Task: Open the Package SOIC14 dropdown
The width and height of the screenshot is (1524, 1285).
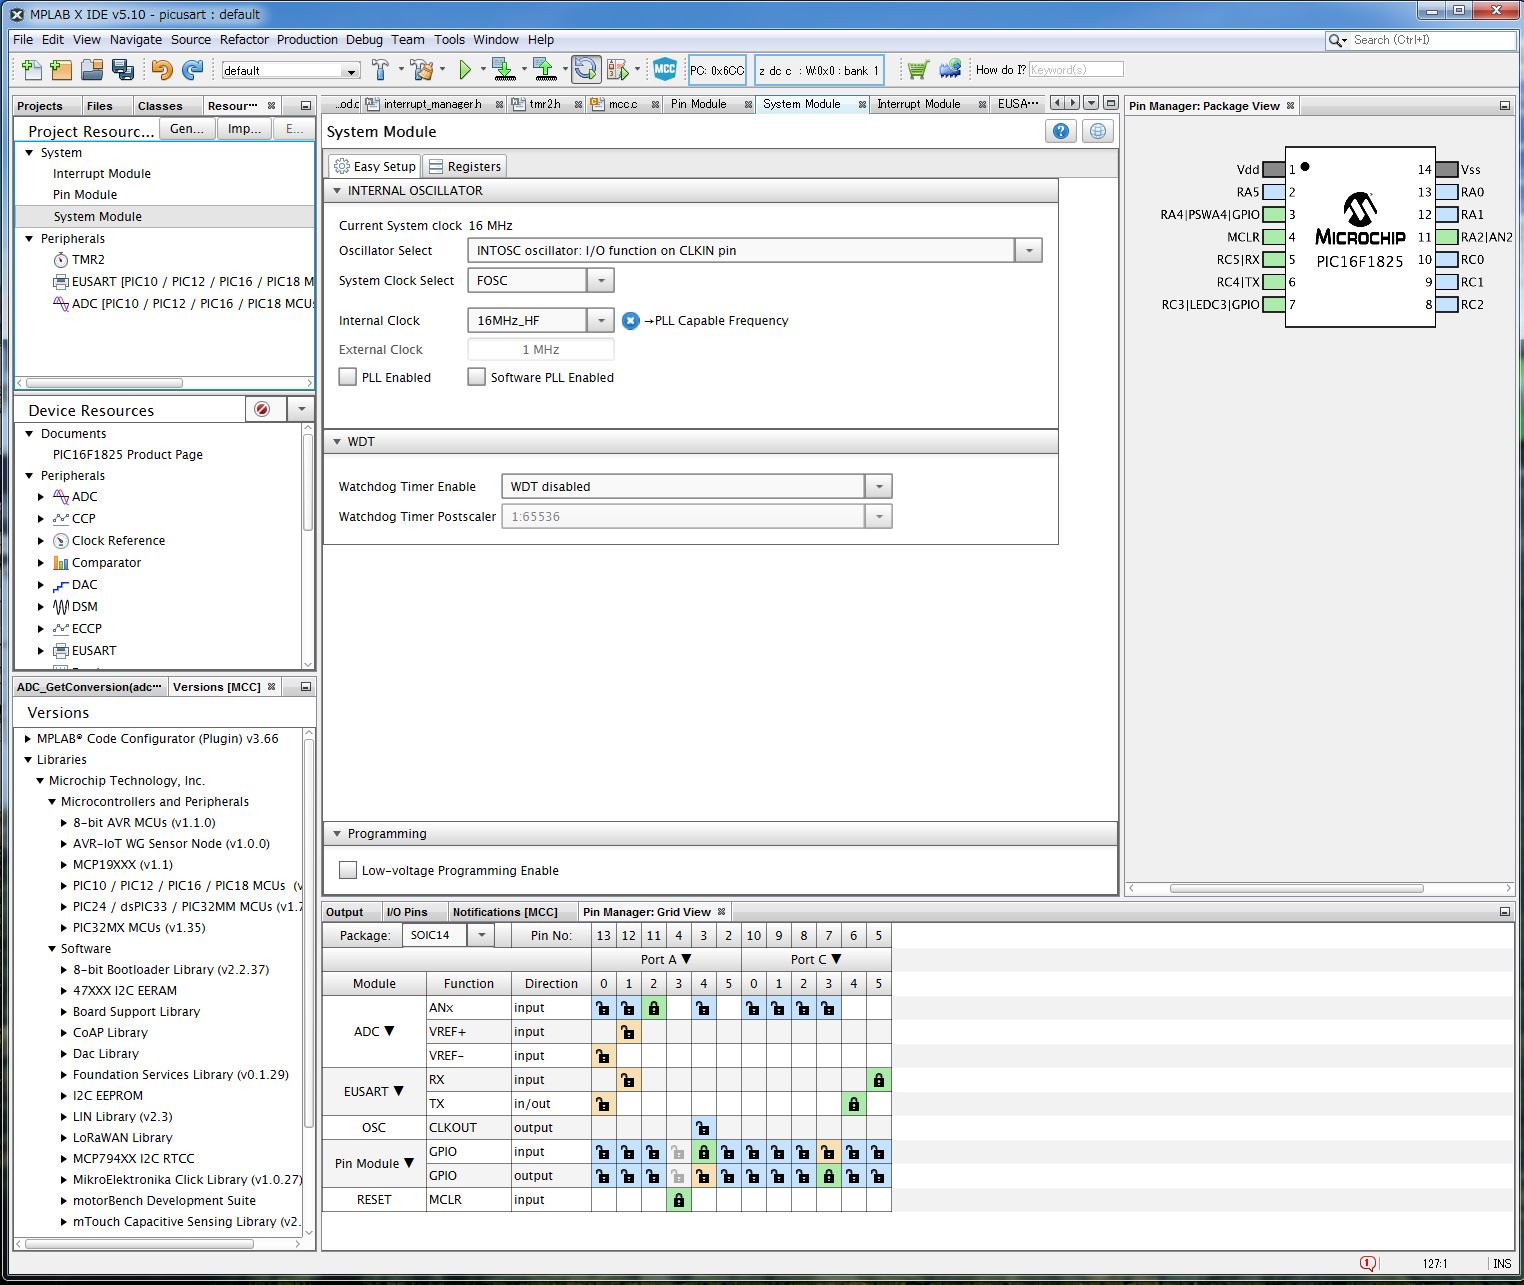Action: coord(481,935)
